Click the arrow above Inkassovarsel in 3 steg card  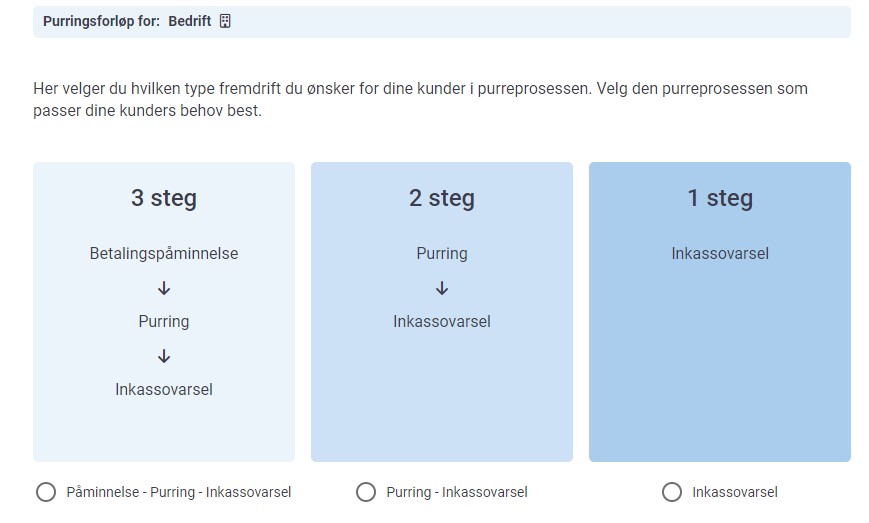[x=164, y=356]
